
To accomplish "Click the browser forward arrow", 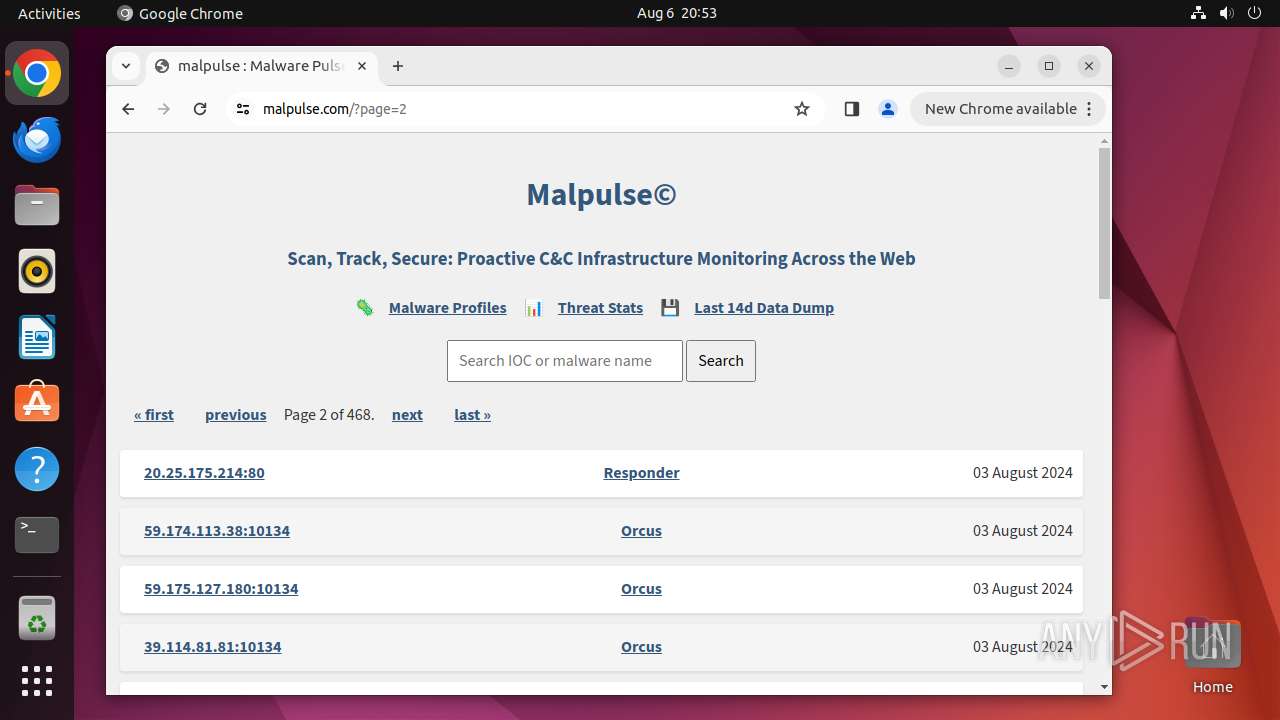I will point(164,109).
